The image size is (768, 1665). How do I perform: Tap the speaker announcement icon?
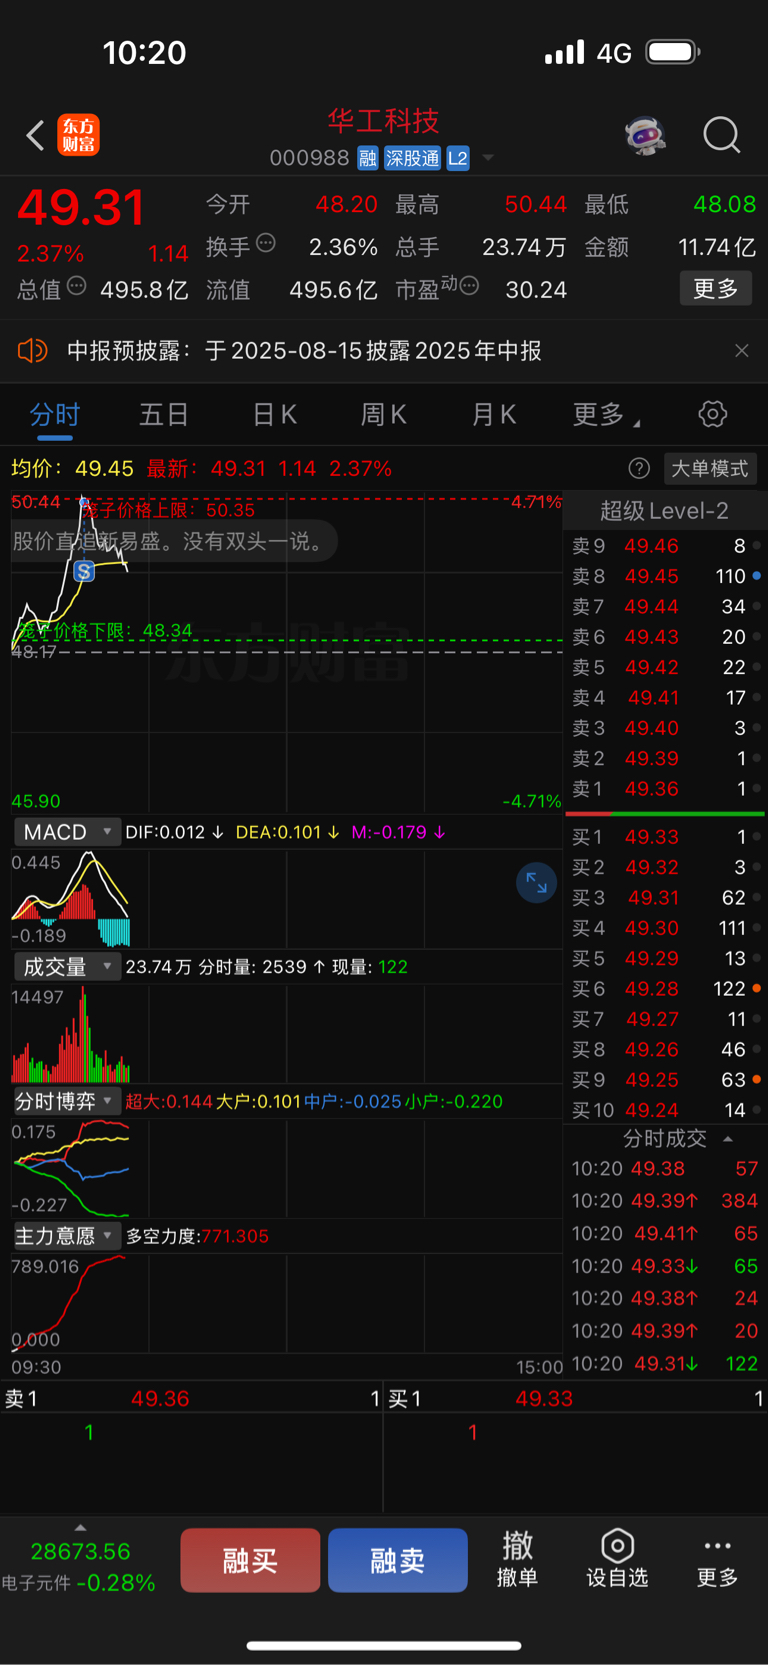[33, 351]
